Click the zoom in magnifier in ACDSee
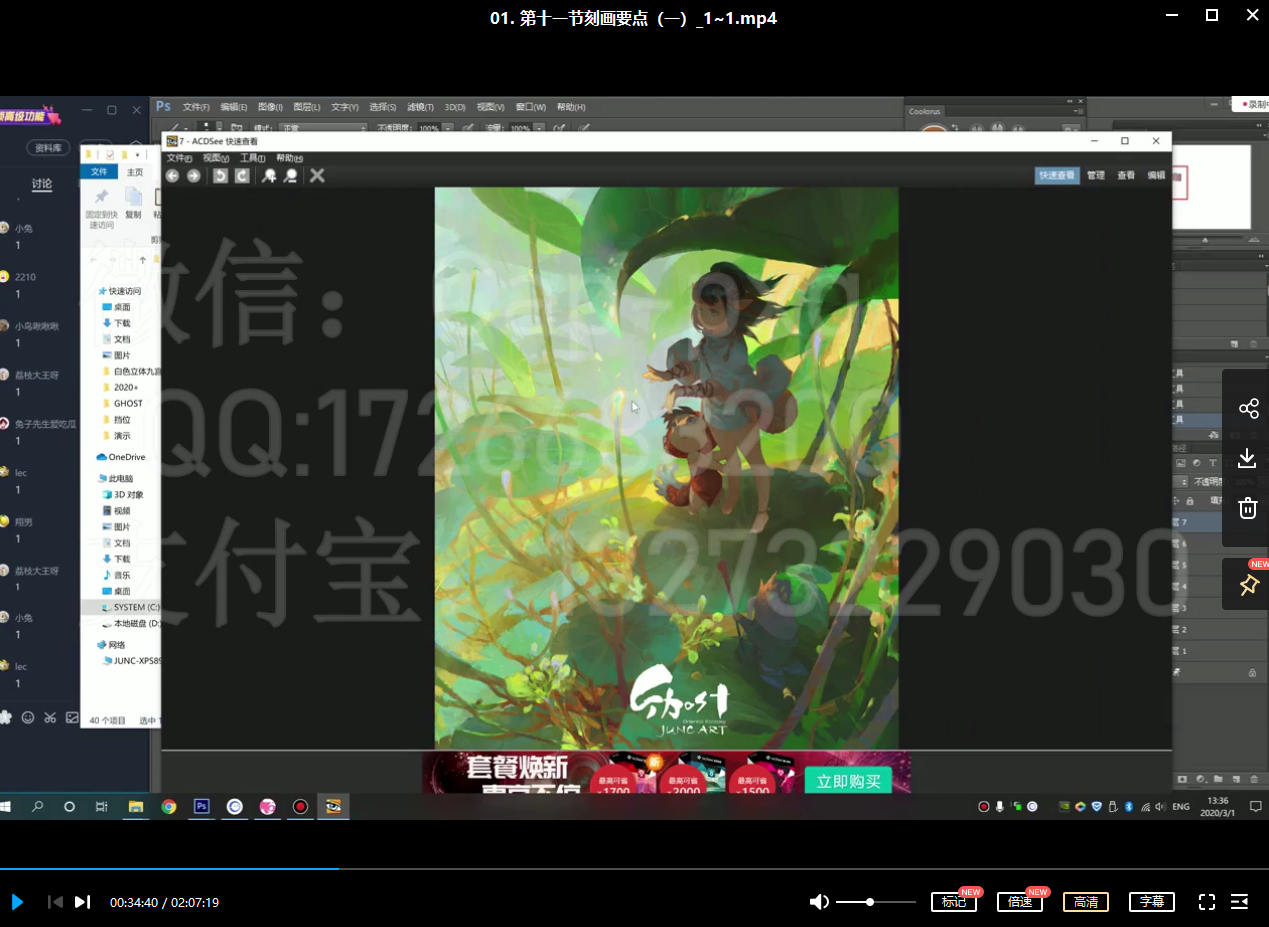Viewport: 1269px width, 927px height. tap(269, 176)
